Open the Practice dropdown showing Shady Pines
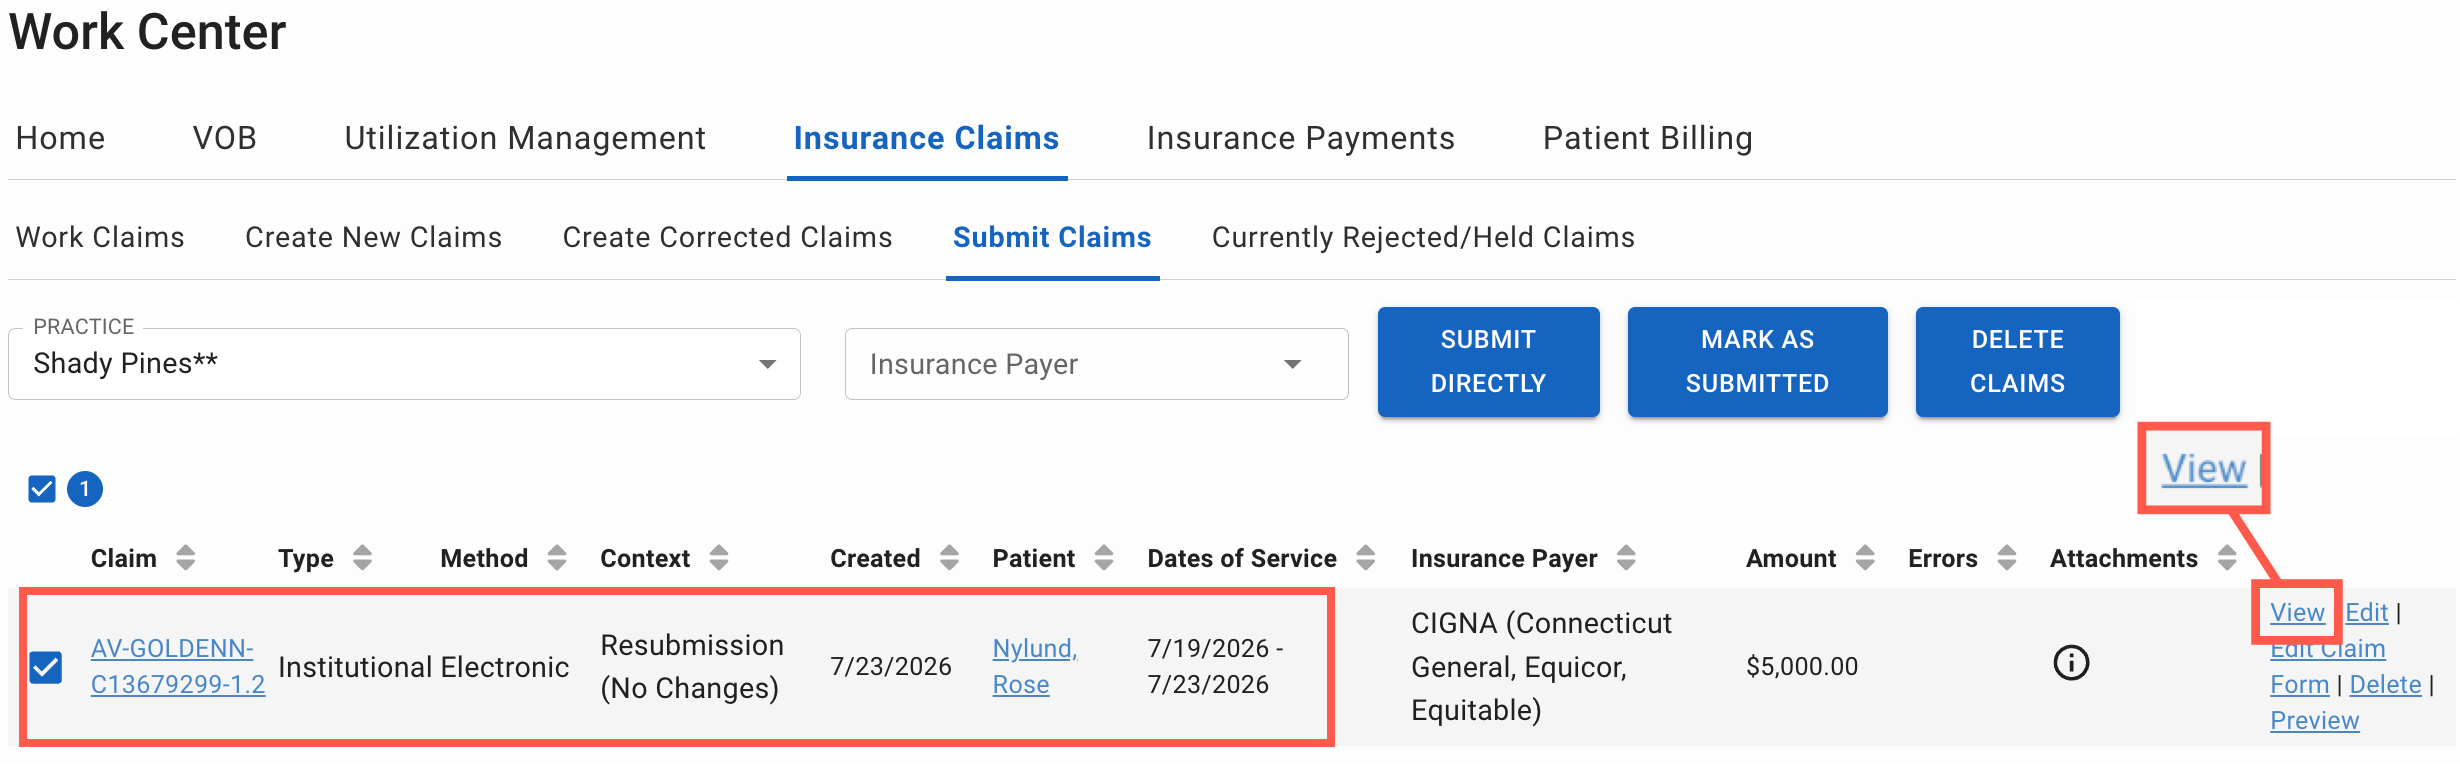 tap(404, 364)
